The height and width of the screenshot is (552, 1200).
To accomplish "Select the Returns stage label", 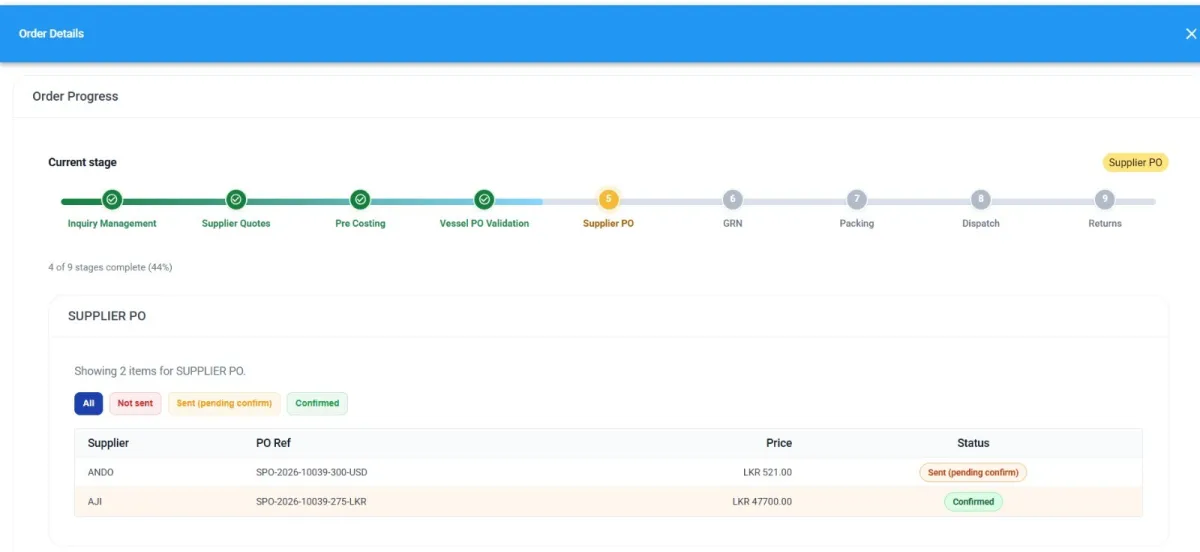I will click(1105, 224).
